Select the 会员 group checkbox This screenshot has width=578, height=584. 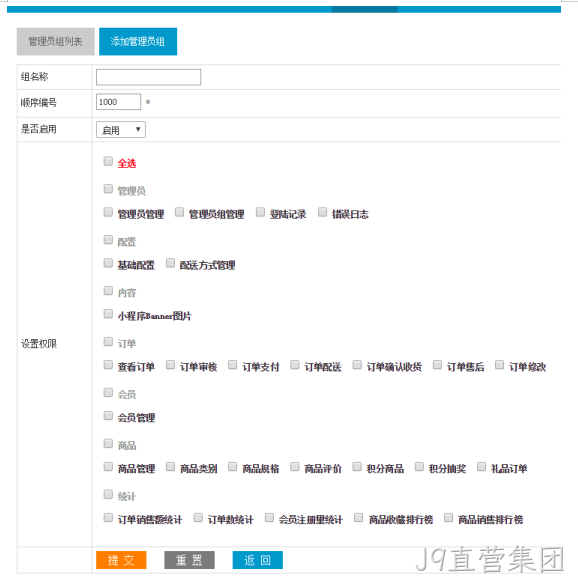click(108, 393)
